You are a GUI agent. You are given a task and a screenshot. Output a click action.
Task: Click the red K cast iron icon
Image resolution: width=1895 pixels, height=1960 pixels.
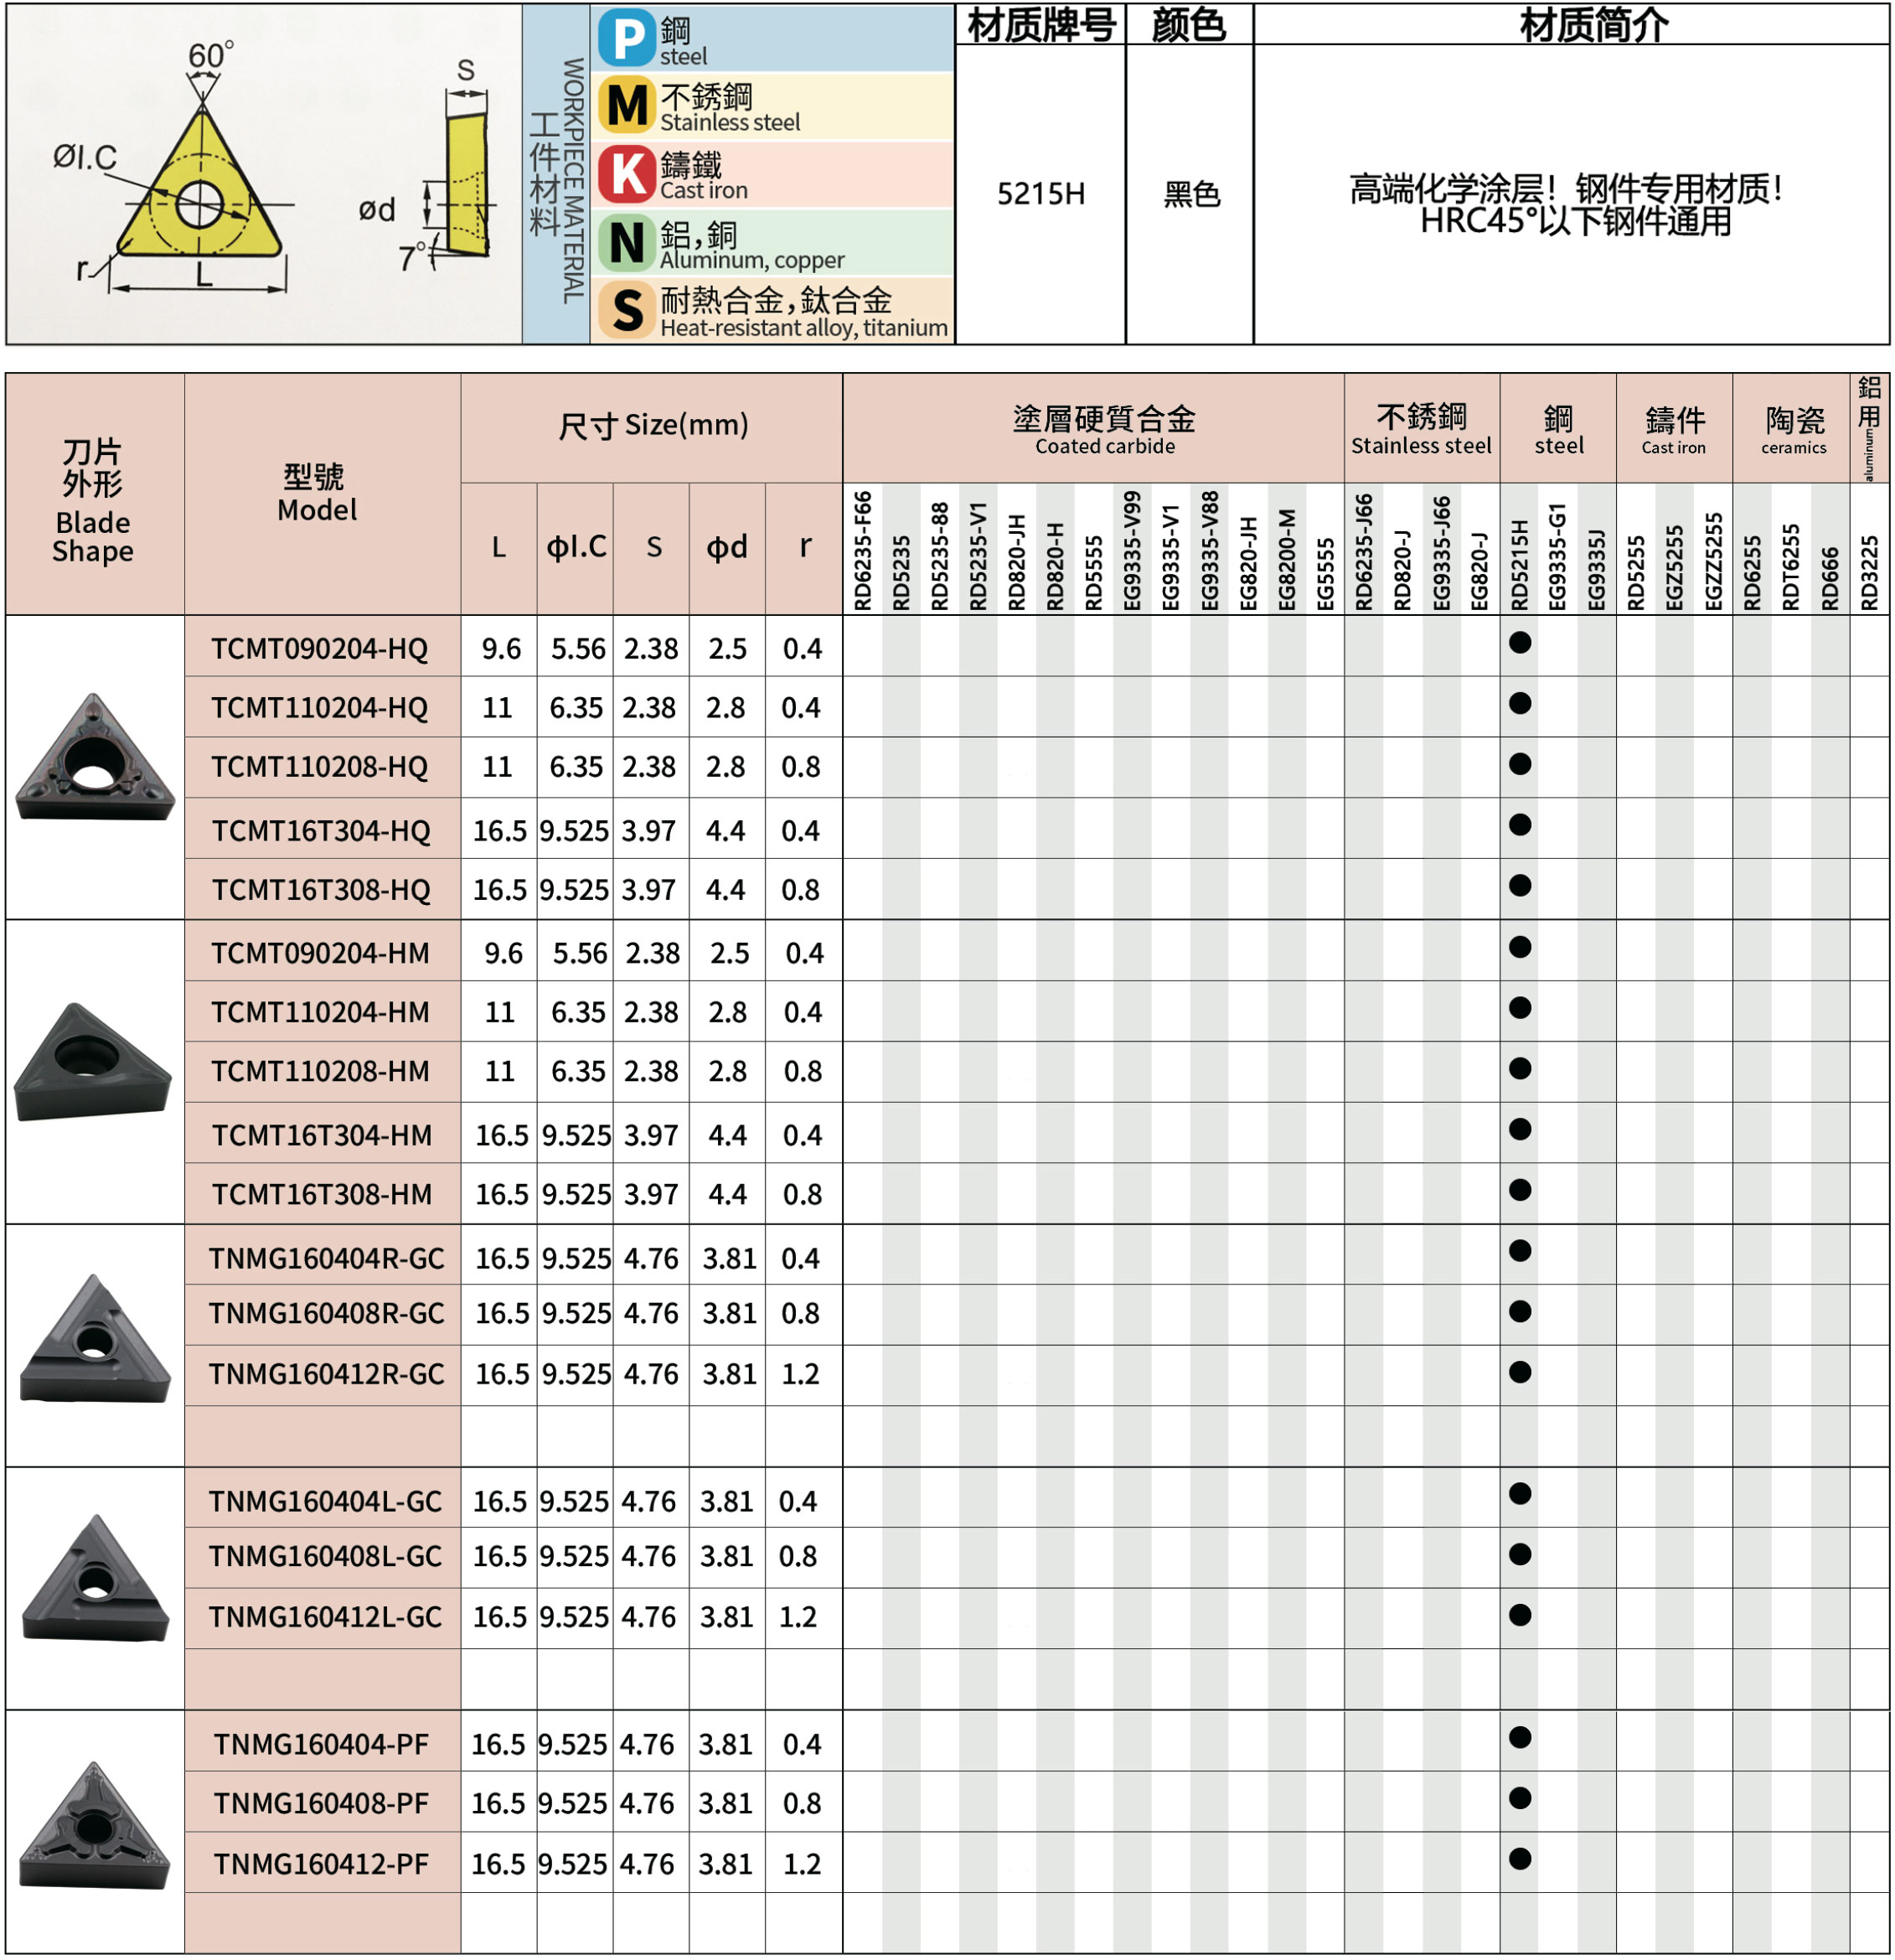pos(627,174)
